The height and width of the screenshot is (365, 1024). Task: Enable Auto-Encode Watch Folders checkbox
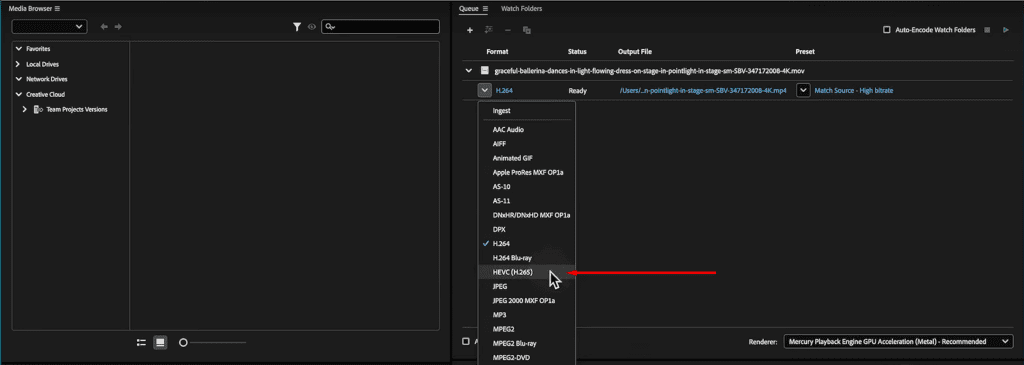point(886,30)
